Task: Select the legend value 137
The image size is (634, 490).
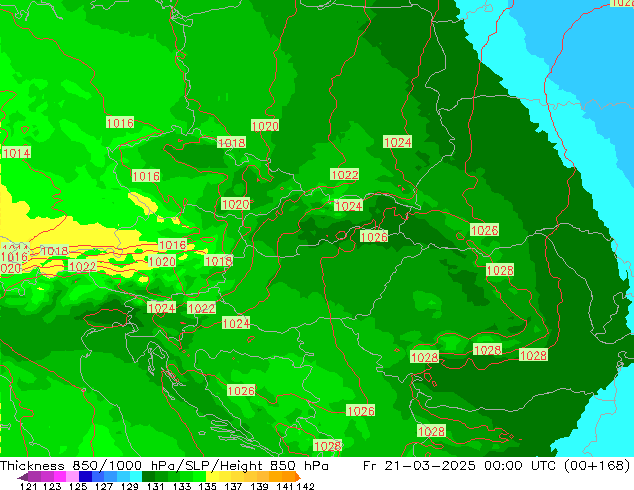Action: tap(233, 486)
